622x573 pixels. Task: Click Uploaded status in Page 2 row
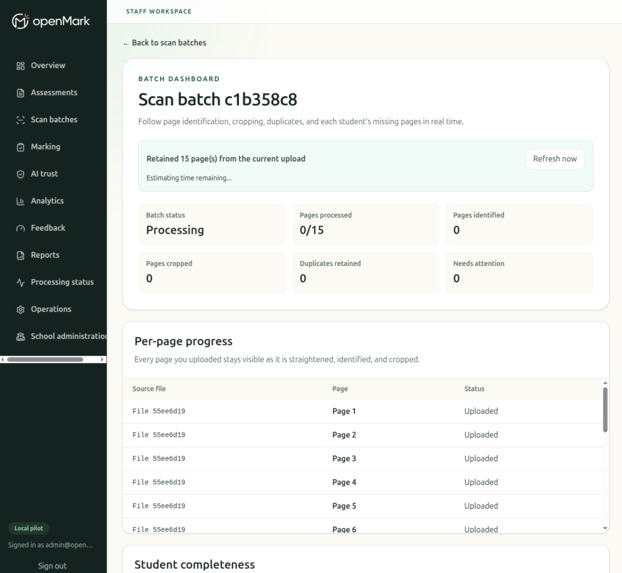tap(481, 435)
